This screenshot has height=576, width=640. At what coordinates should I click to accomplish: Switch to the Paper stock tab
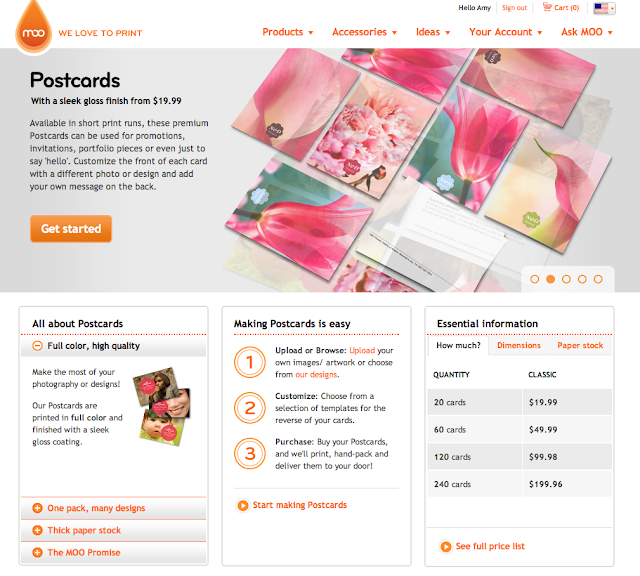click(x=580, y=345)
